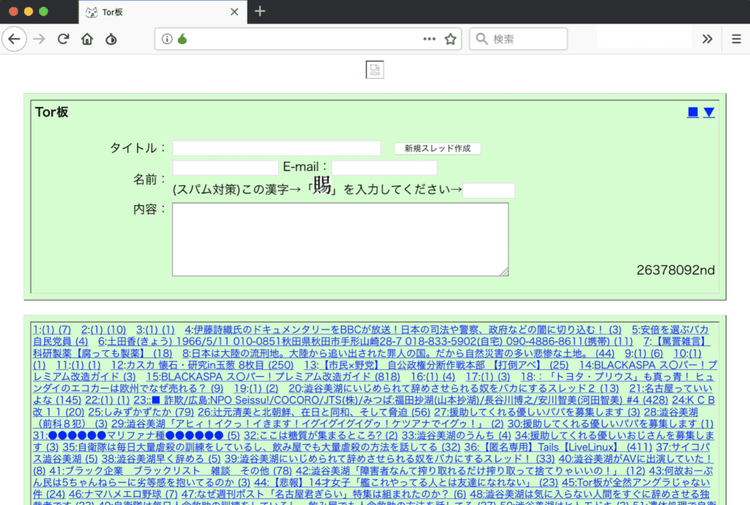750x505 pixels.
Task: Open the Firefox hamburger menu
Action: click(735, 39)
